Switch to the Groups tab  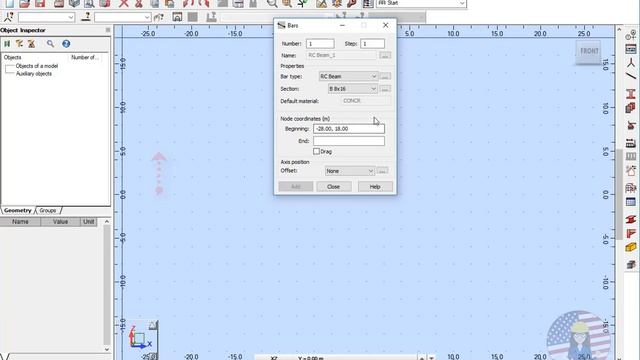[x=48, y=210]
